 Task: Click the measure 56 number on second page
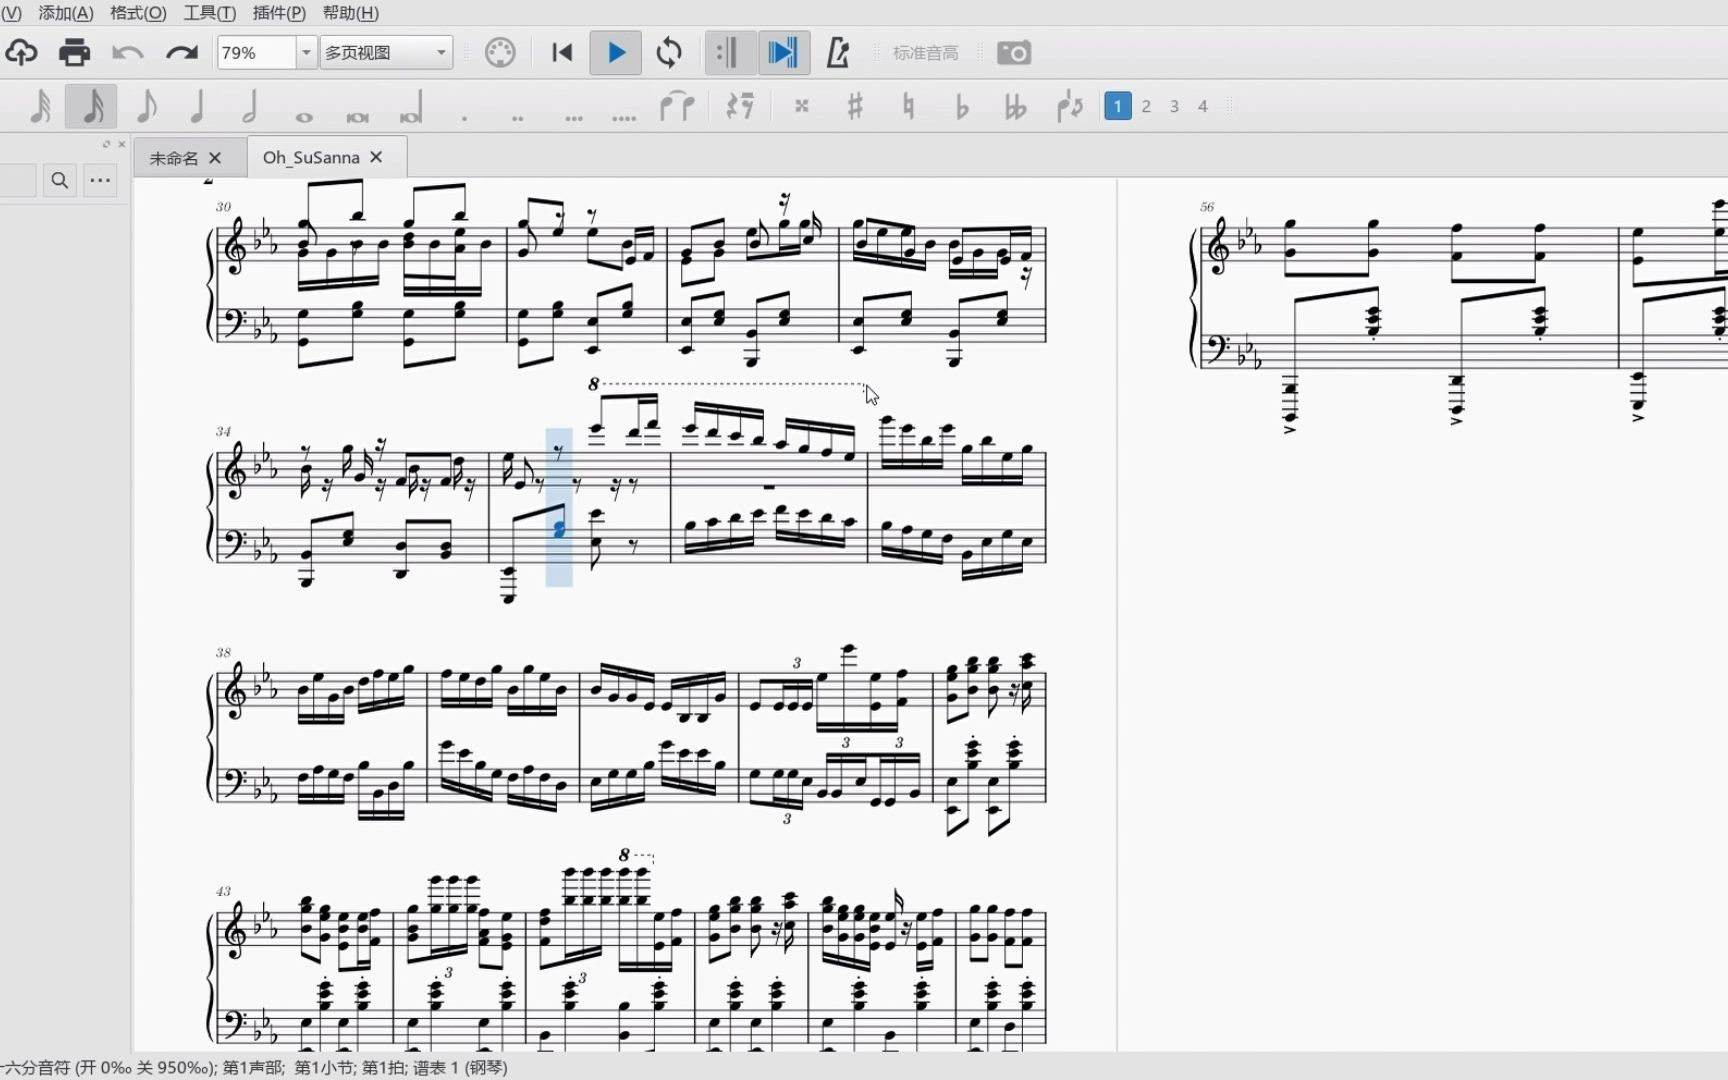[x=1207, y=207]
